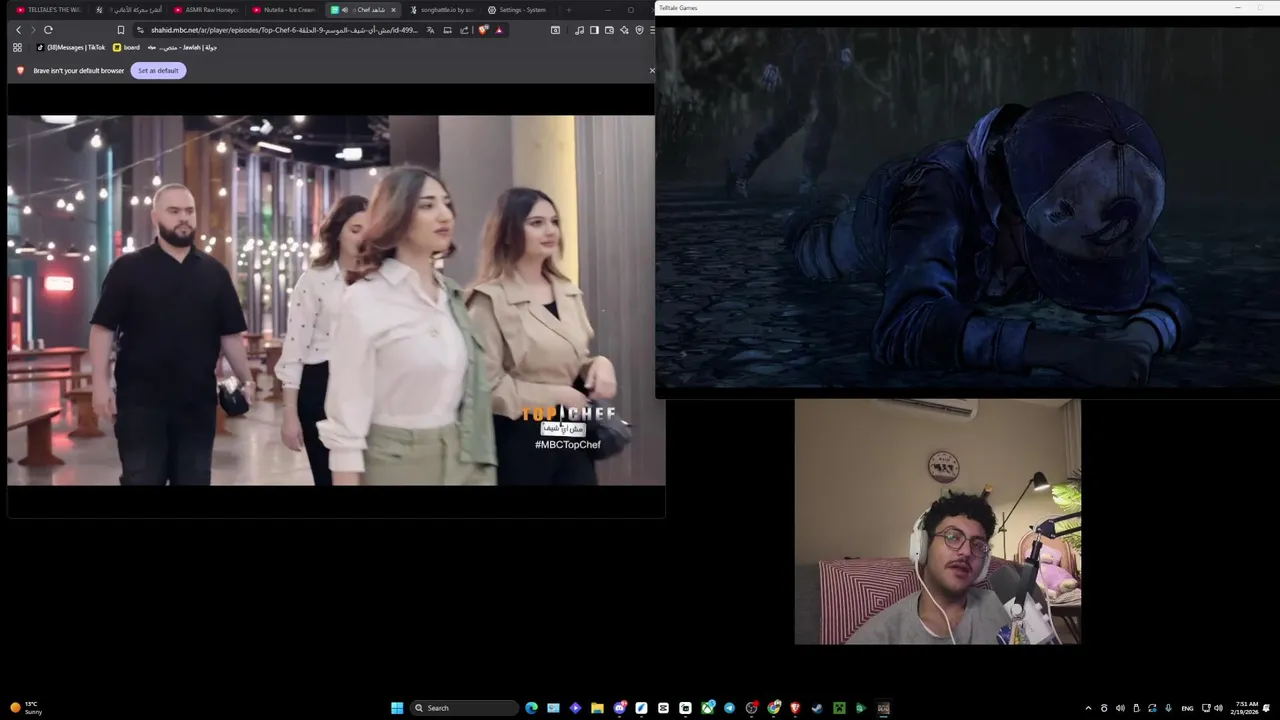Open CapCut from the taskbar
The height and width of the screenshot is (720, 1280).
point(663,708)
